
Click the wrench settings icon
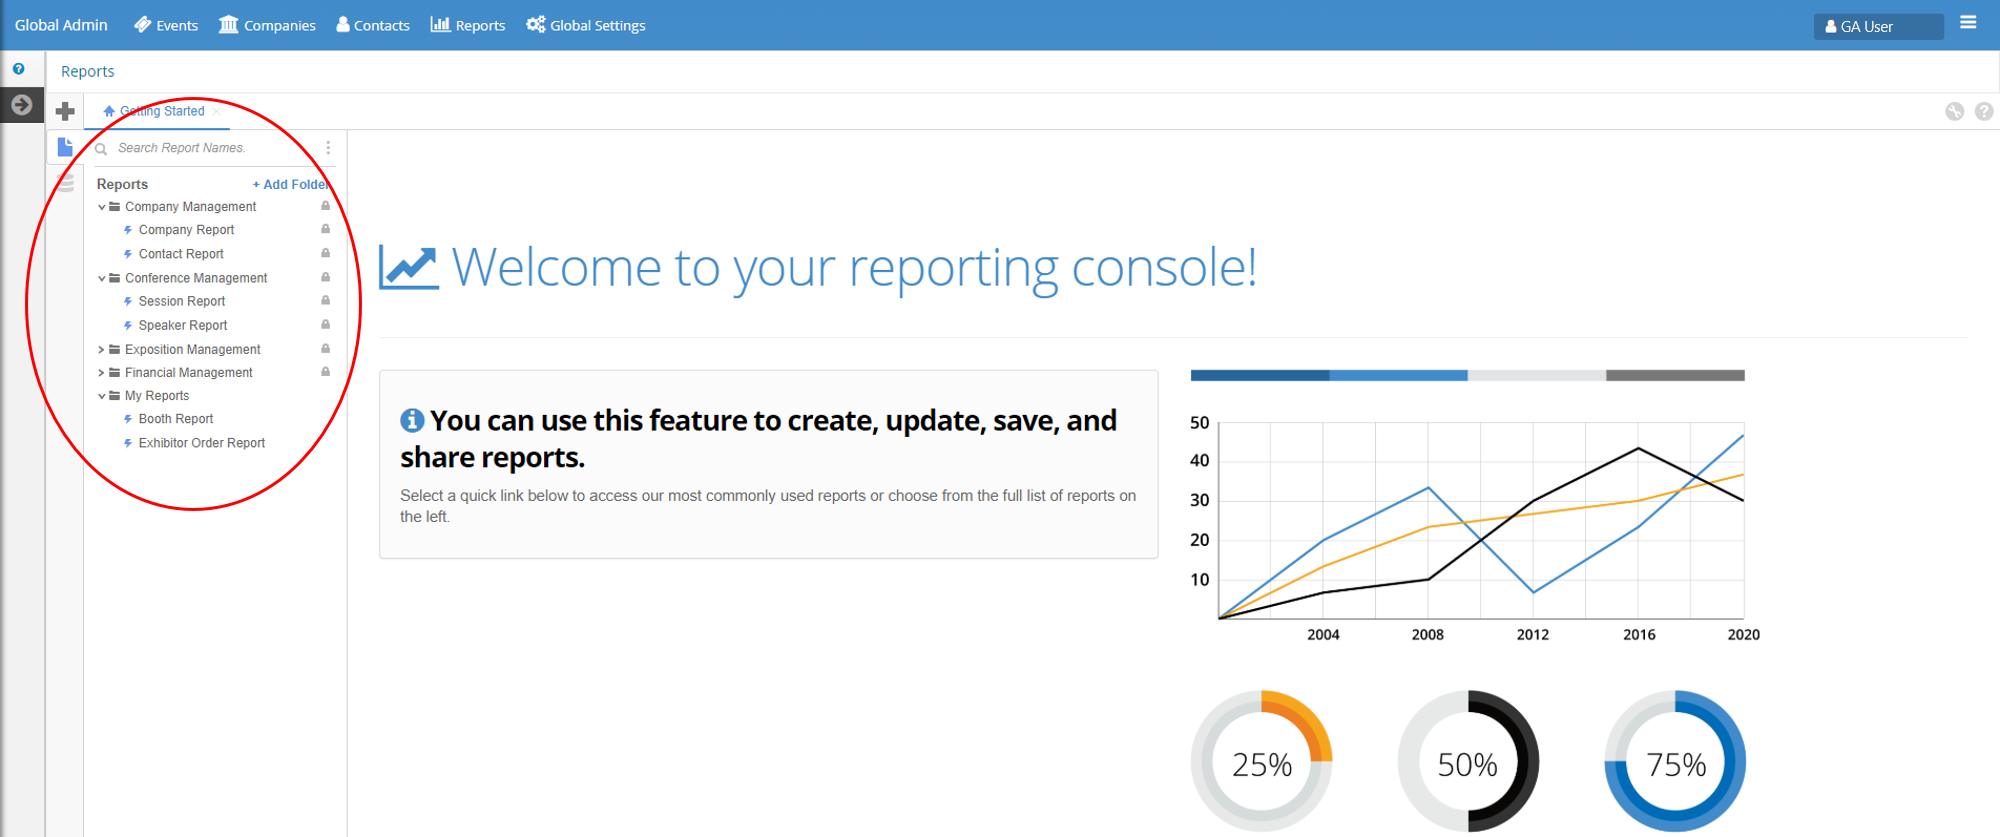pos(1954,112)
